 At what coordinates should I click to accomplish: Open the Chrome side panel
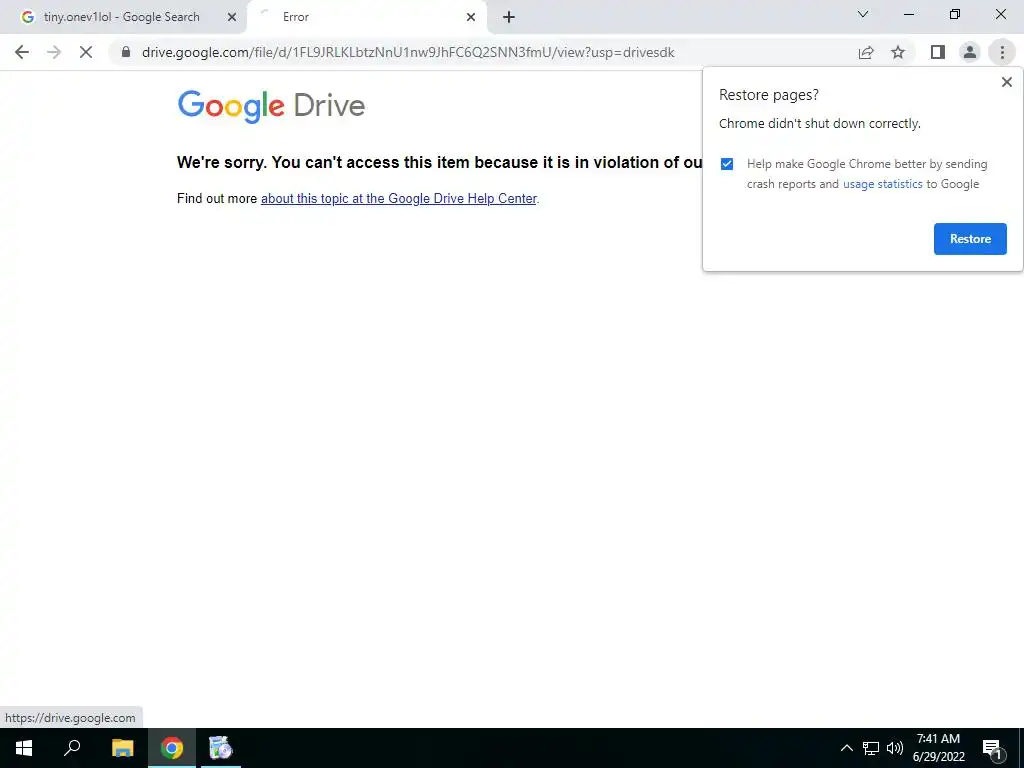point(938,52)
